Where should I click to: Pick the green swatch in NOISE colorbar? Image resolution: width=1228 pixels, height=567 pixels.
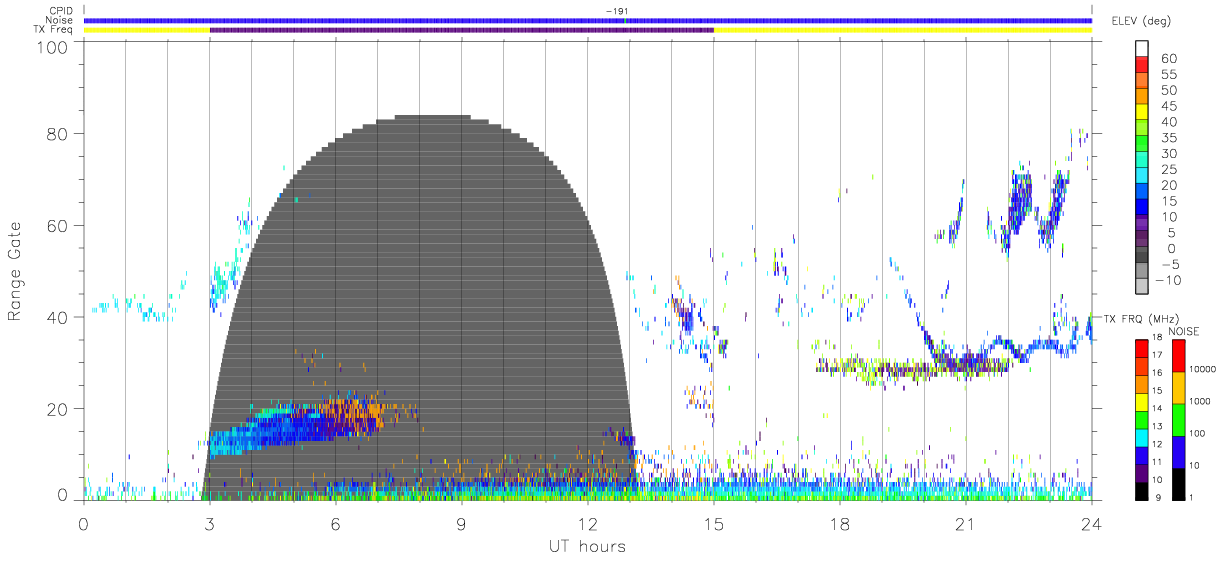[x=1178, y=419]
